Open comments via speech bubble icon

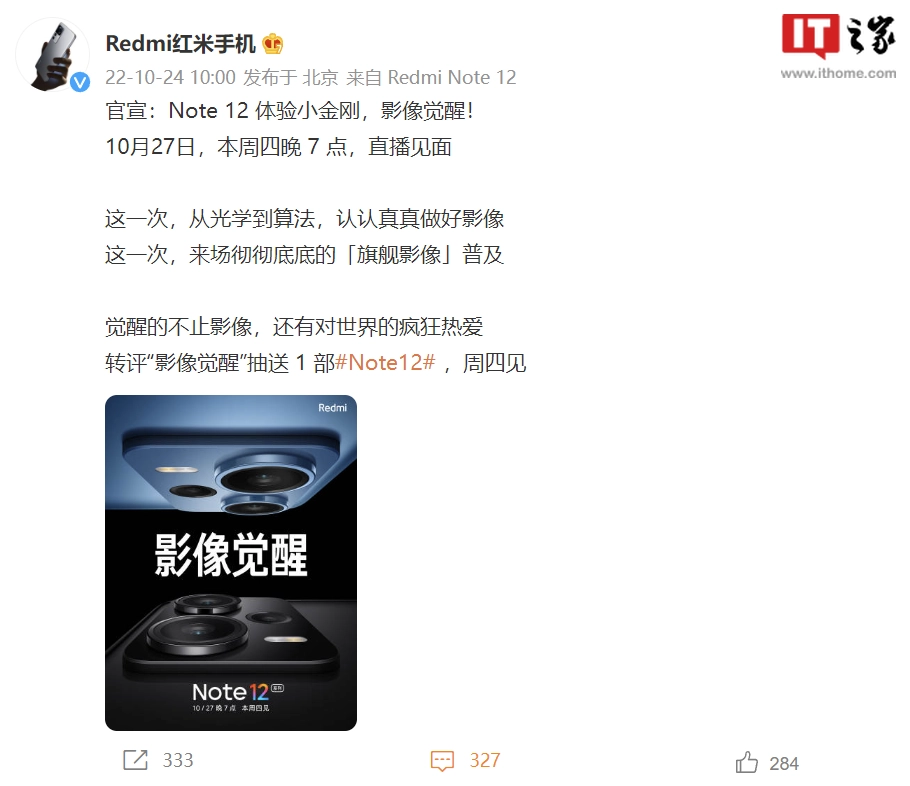442,760
